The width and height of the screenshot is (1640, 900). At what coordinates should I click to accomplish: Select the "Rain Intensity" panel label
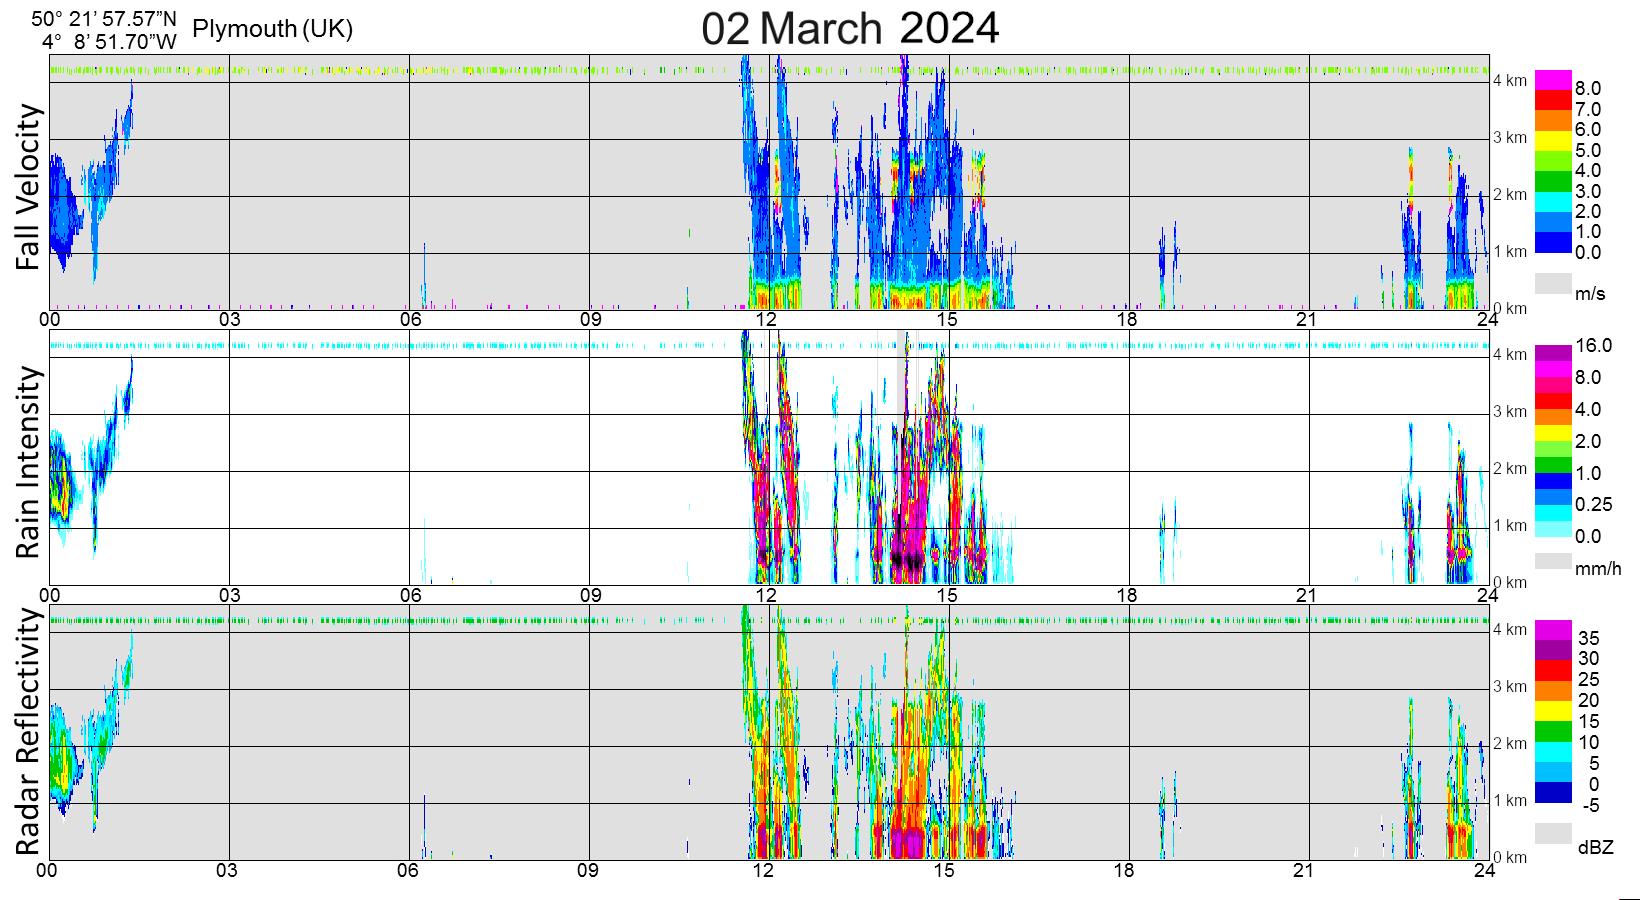pos(30,461)
